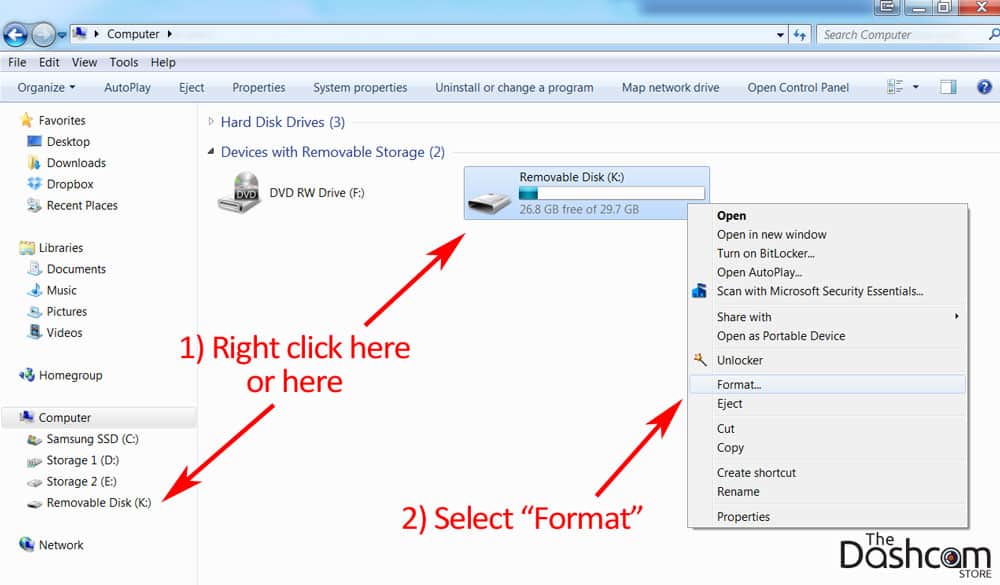The image size is (1000, 585).
Task: Click the Samsung SSD (C:) drive
Action: pyautogui.click(x=88, y=439)
